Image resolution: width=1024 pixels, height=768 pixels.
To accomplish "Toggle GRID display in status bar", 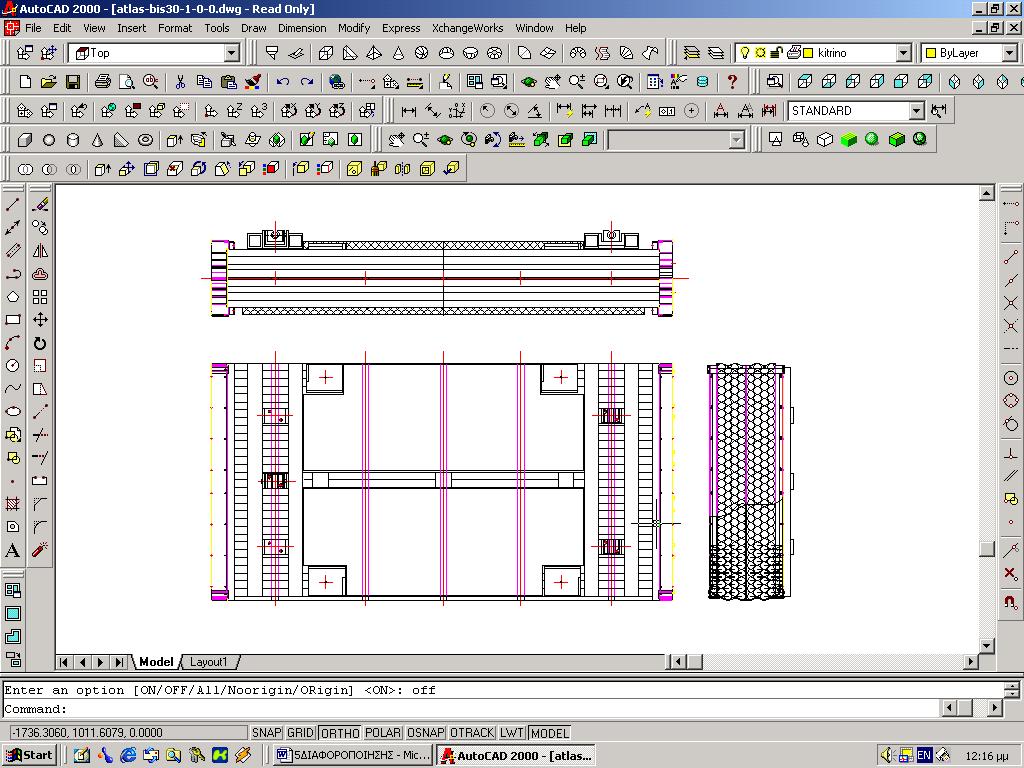I will pos(300,733).
